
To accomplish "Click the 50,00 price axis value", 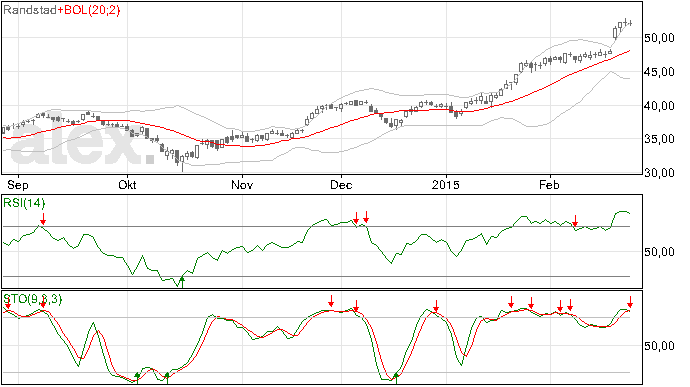I will (x=659, y=38).
